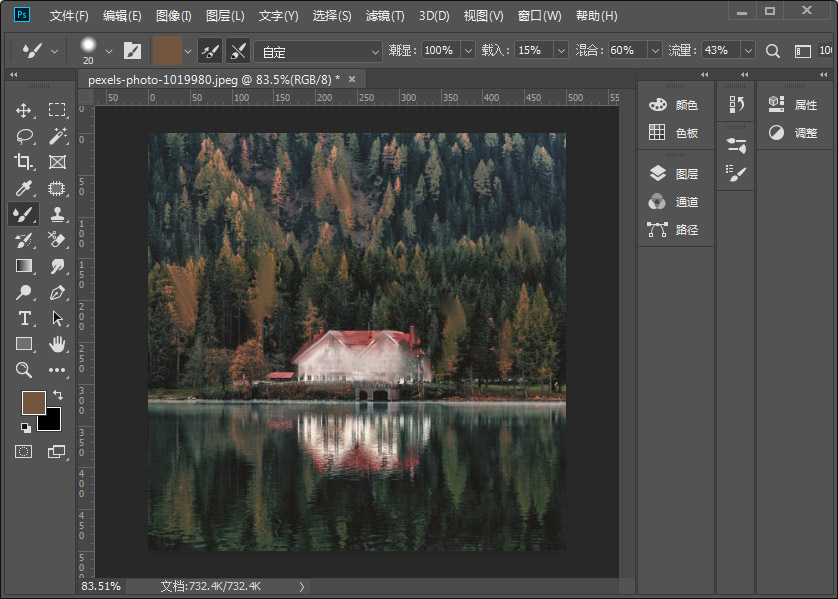
Task: Open the workspace switcher icon
Action: [x=803, y=51]
